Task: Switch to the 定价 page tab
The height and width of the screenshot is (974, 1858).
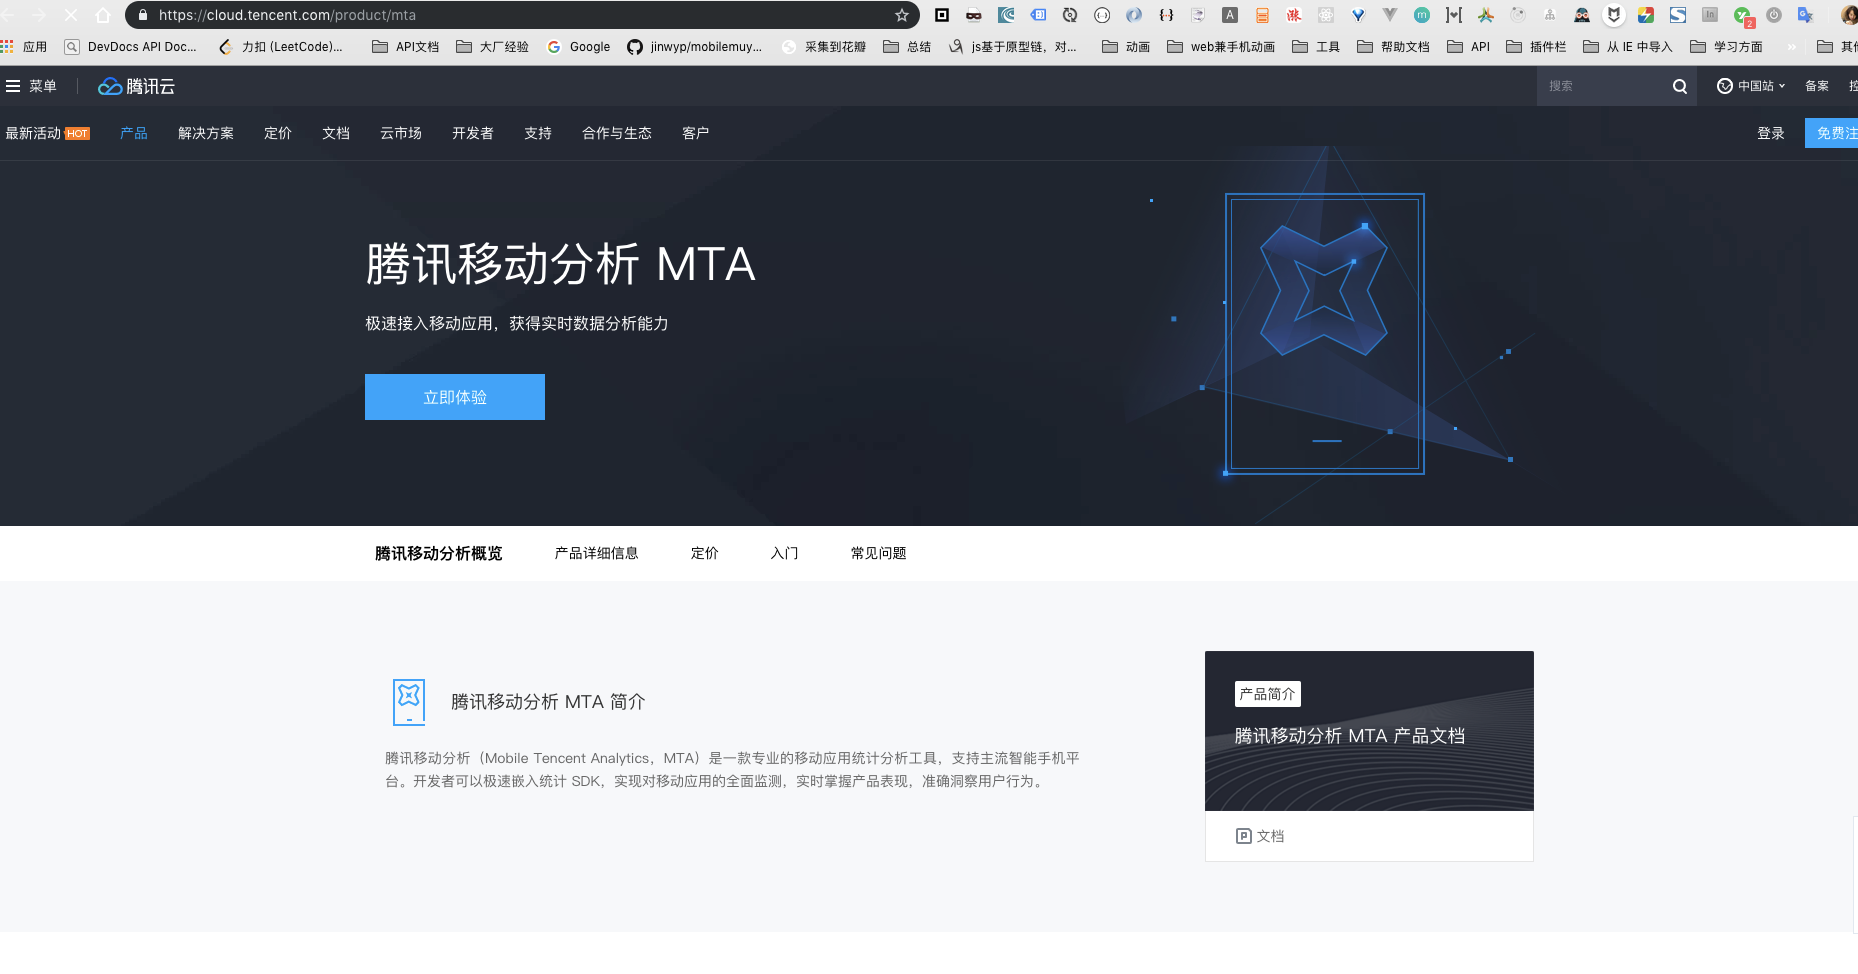Action: click(705, 553)
